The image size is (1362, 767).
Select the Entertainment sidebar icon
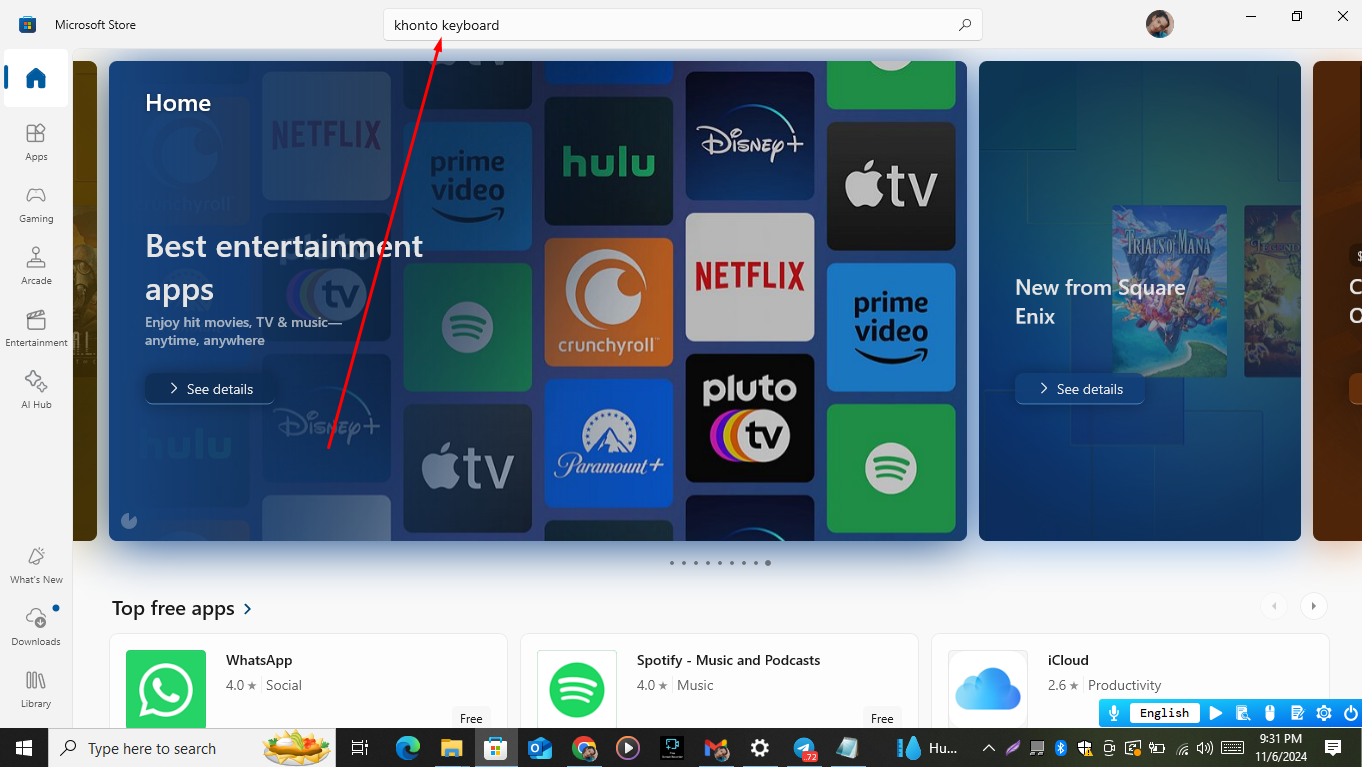point(36,327)
